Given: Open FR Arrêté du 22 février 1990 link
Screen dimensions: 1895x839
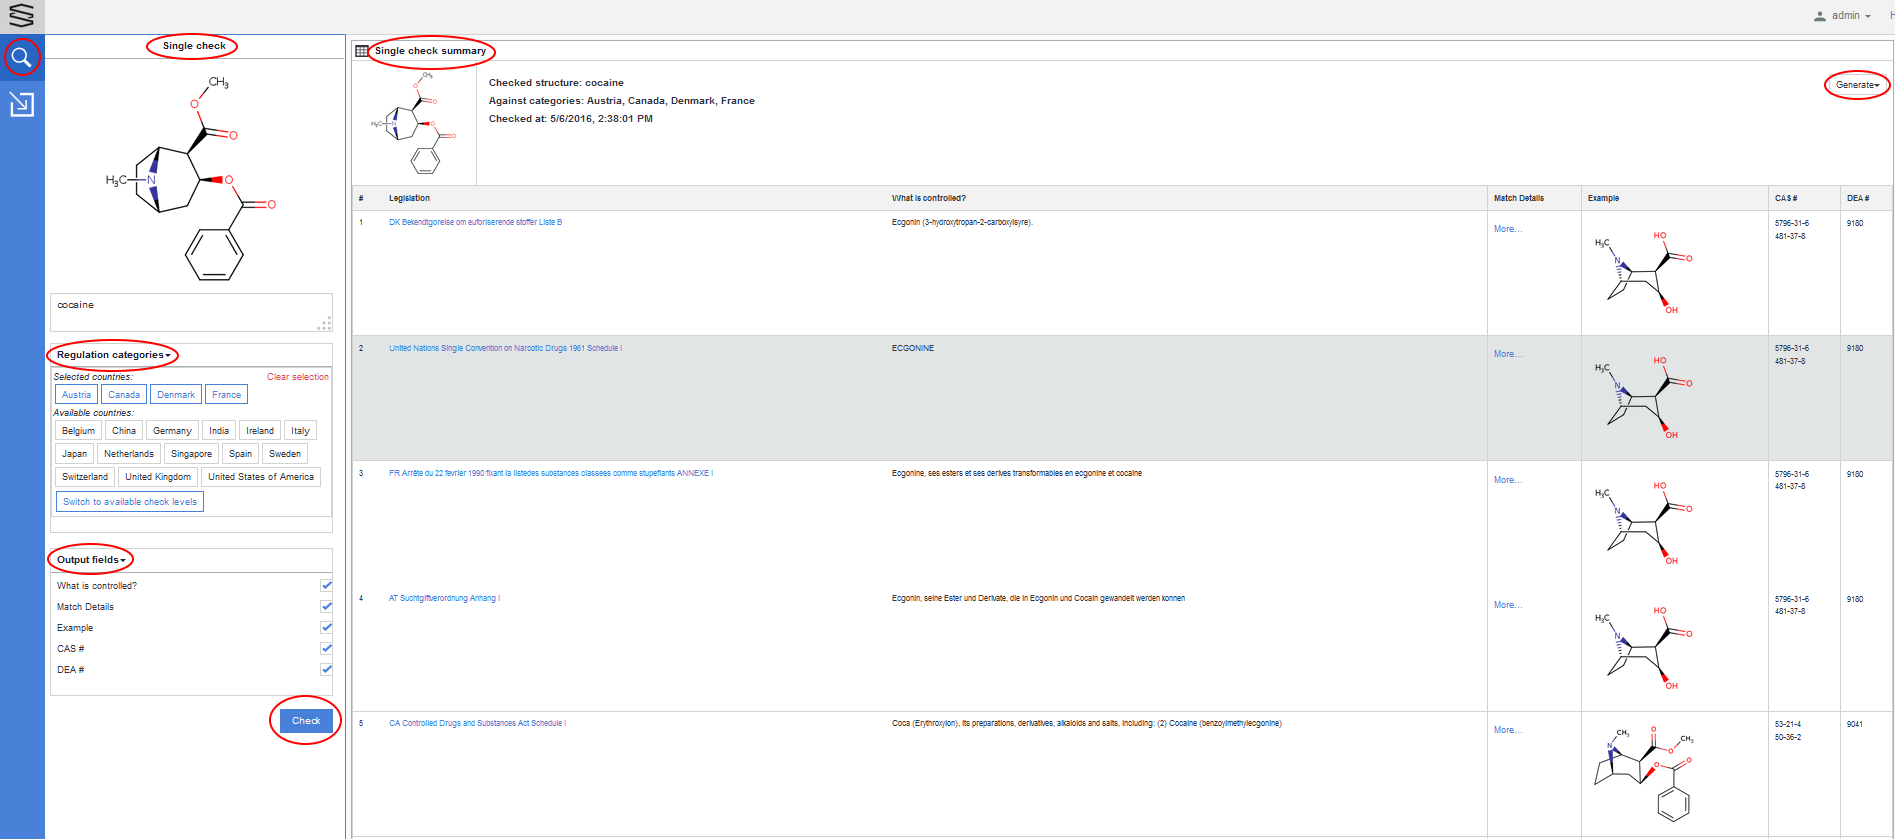Looking at the screenshot, I should (x=551, y=473).
